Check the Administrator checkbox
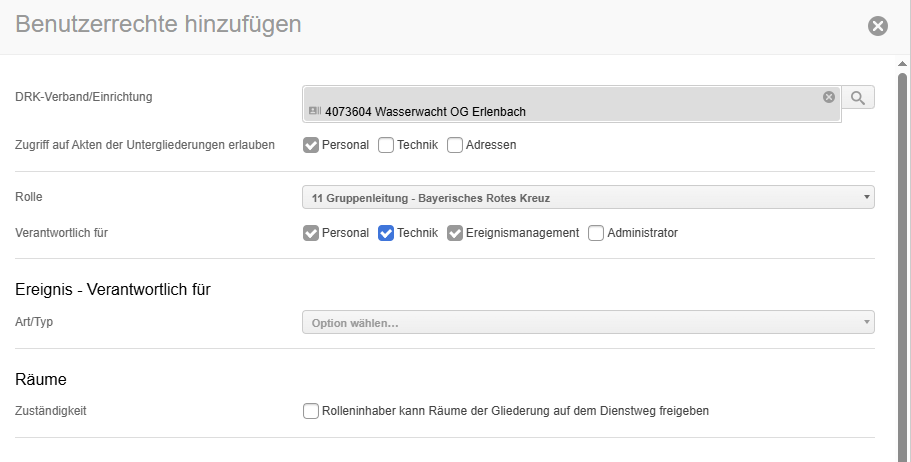This screenshot has height=462, width=911. [x=596, y=233]
